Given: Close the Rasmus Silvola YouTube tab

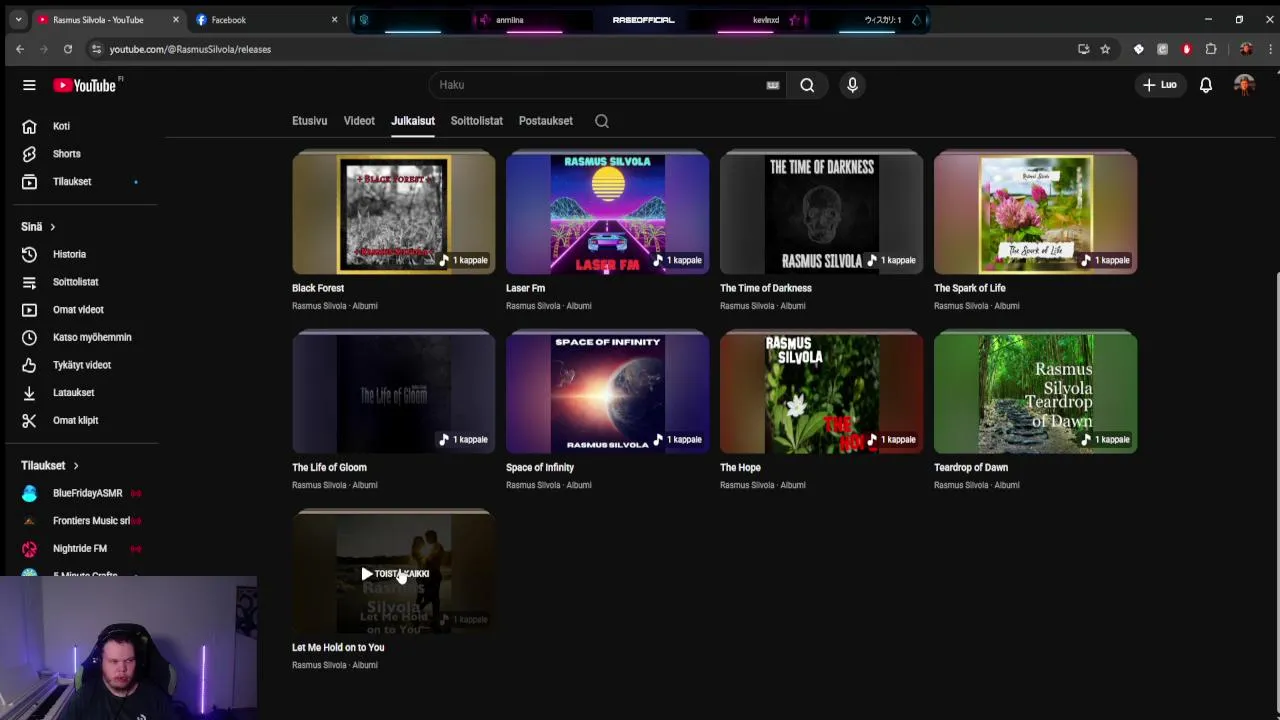Looking at the screenshot, I should (175, 19).
